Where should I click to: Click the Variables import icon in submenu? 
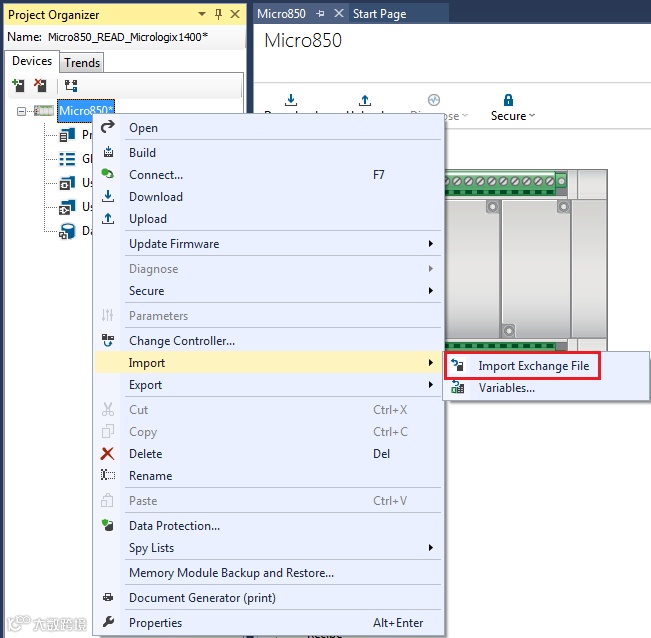point(458,387)
